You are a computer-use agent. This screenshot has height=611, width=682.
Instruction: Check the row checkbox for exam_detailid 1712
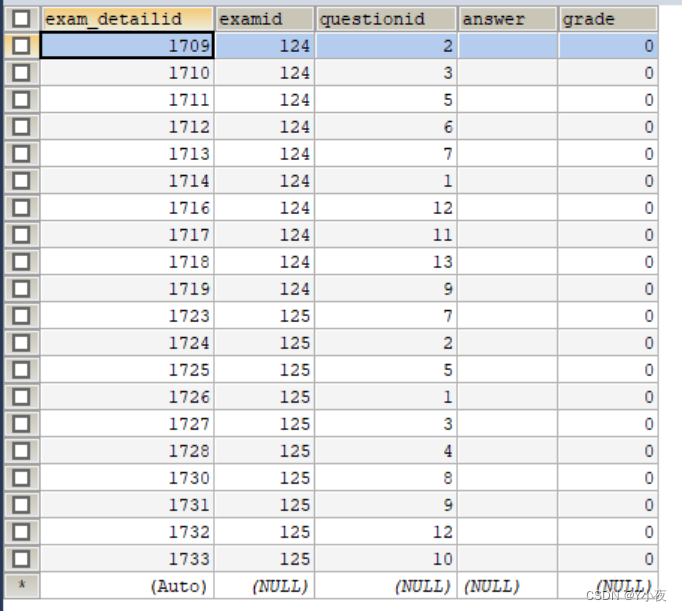[x=21, y=127]
